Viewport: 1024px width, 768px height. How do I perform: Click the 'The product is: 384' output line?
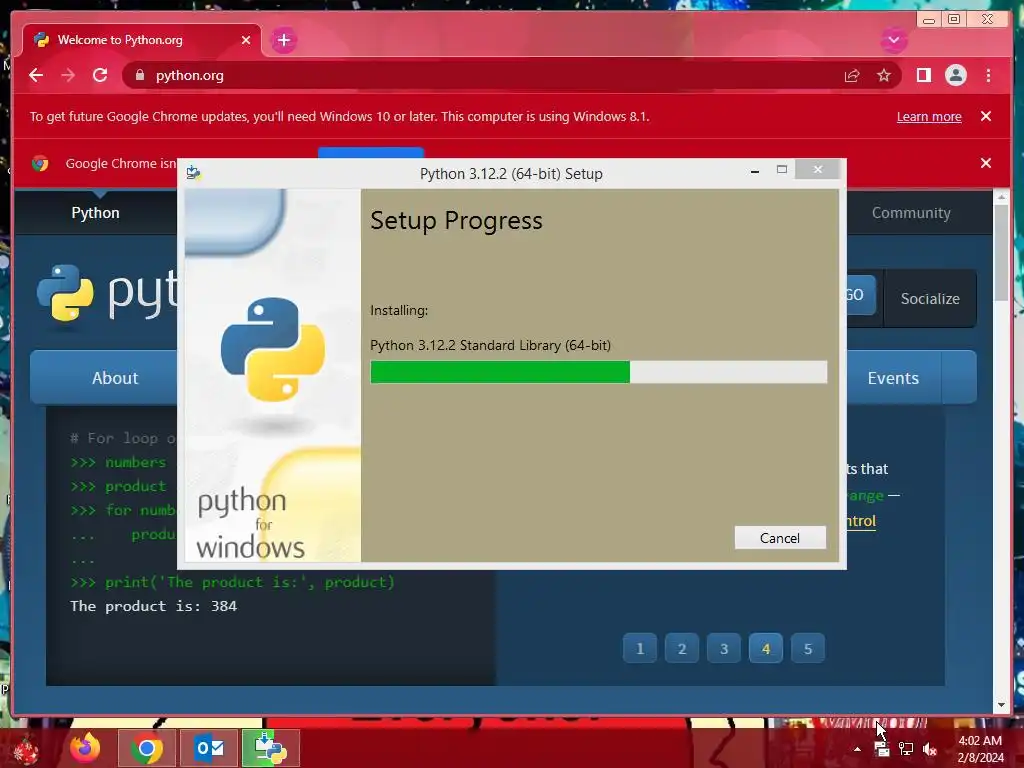153,606
